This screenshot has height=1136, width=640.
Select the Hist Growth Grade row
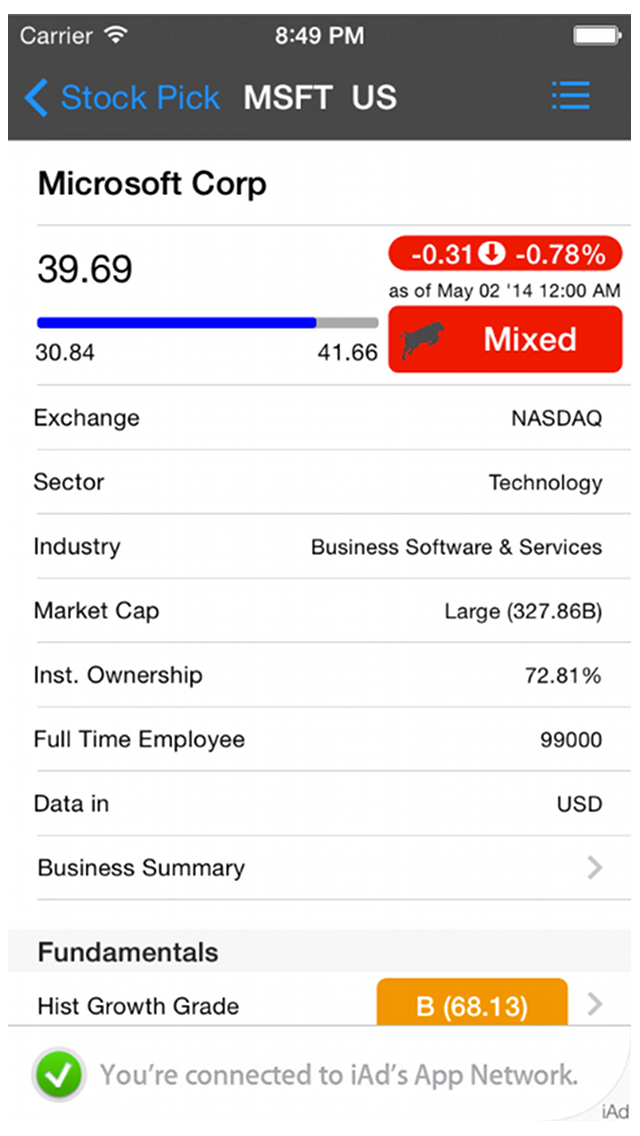point(138,1005)
